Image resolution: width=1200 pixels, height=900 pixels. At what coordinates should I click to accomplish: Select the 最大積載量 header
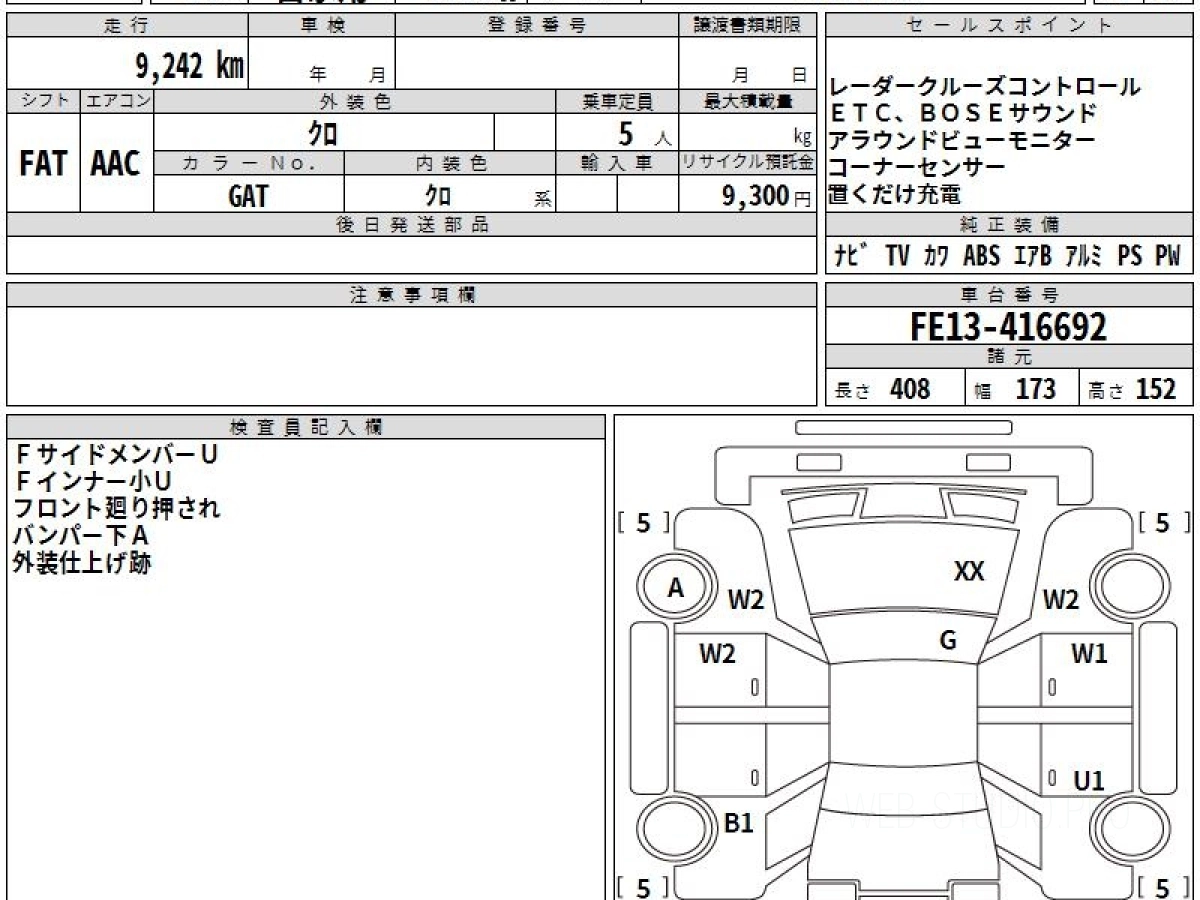click(x=748, y=101)
